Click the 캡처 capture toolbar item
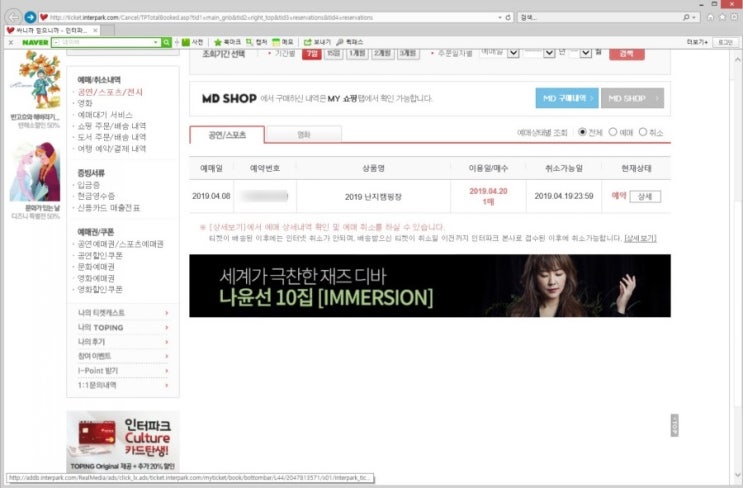This screenshot has height=488, width=743. tap(256, 43)
